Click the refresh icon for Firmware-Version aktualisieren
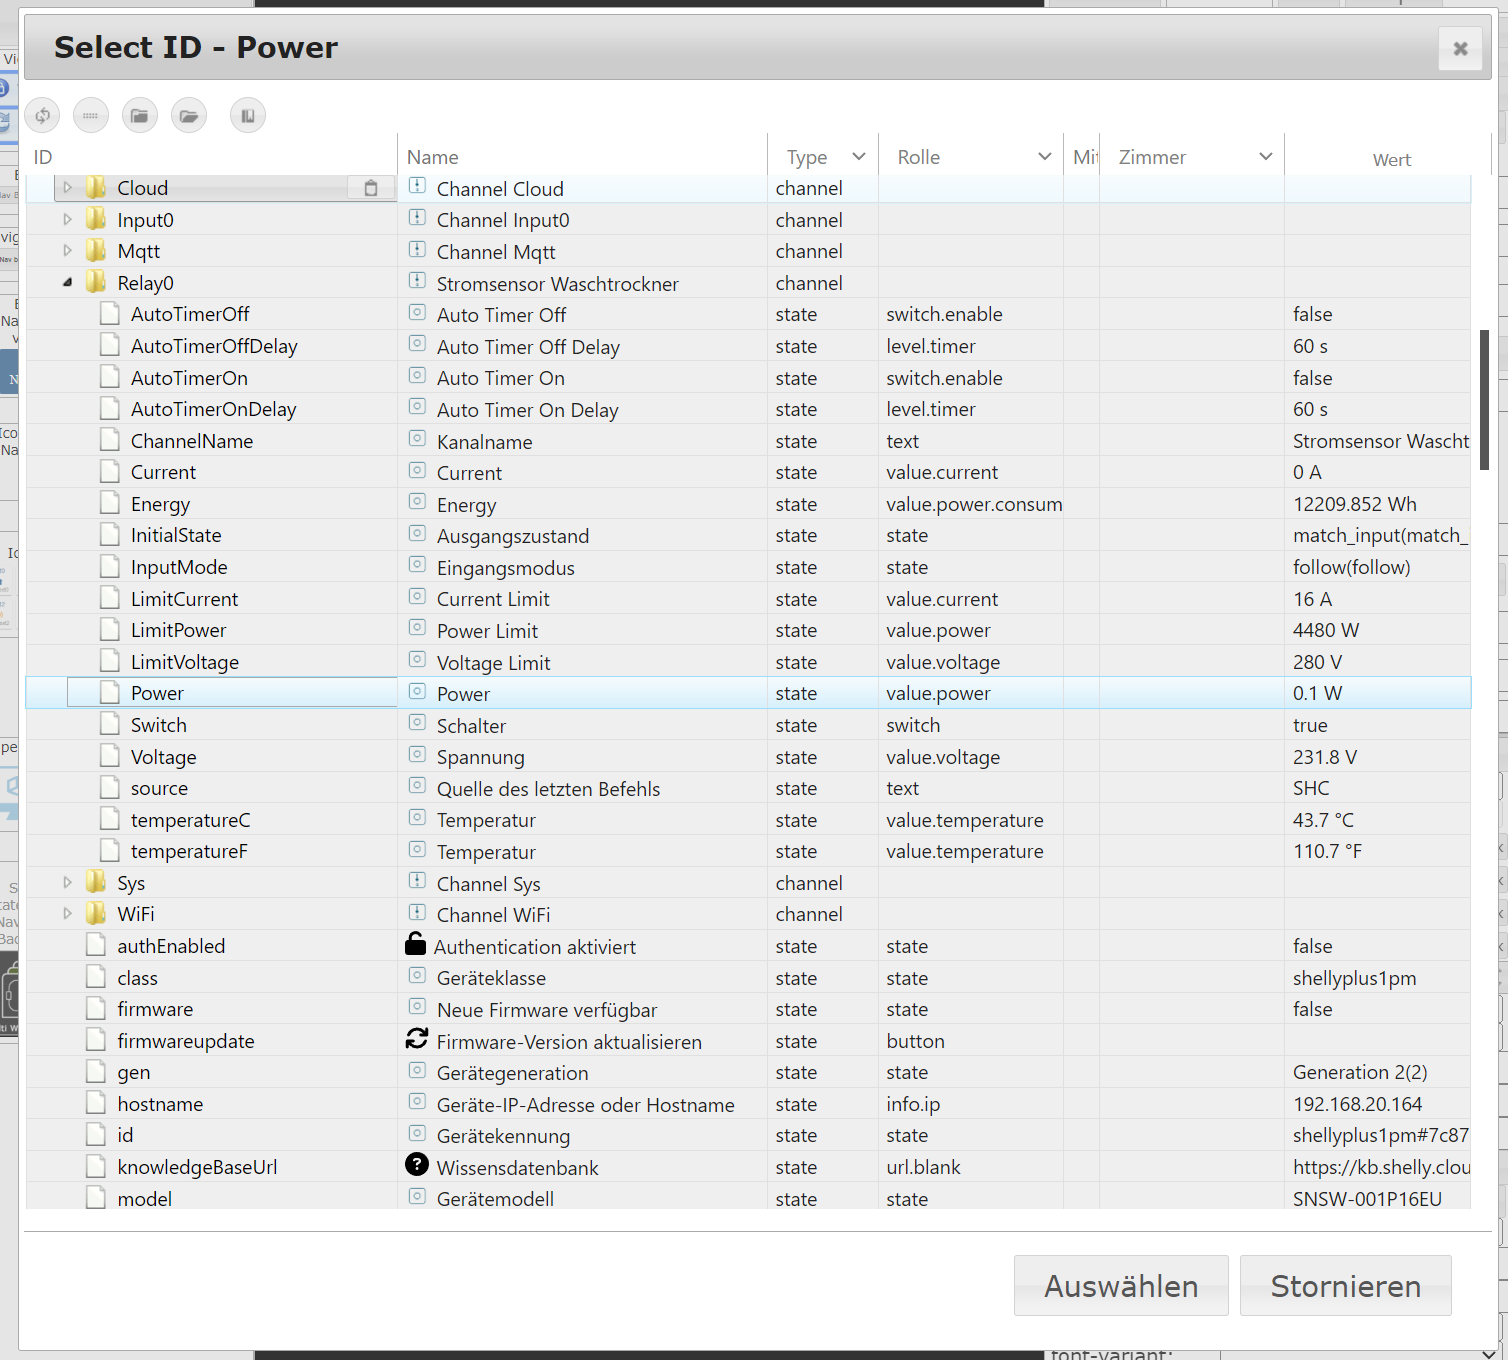The height and width of the screenshot is (1360, 1508). coord(416,1039)
